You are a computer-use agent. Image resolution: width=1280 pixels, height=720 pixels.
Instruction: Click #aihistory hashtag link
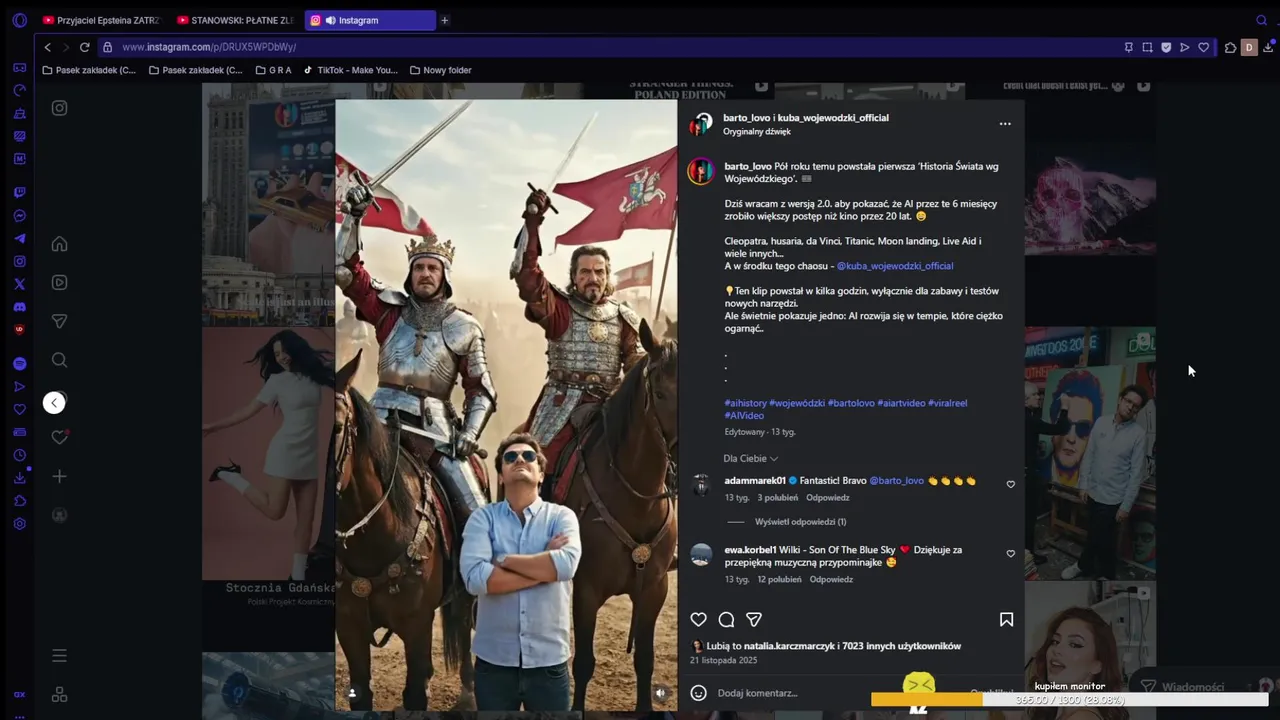click(x=746, y=403)
